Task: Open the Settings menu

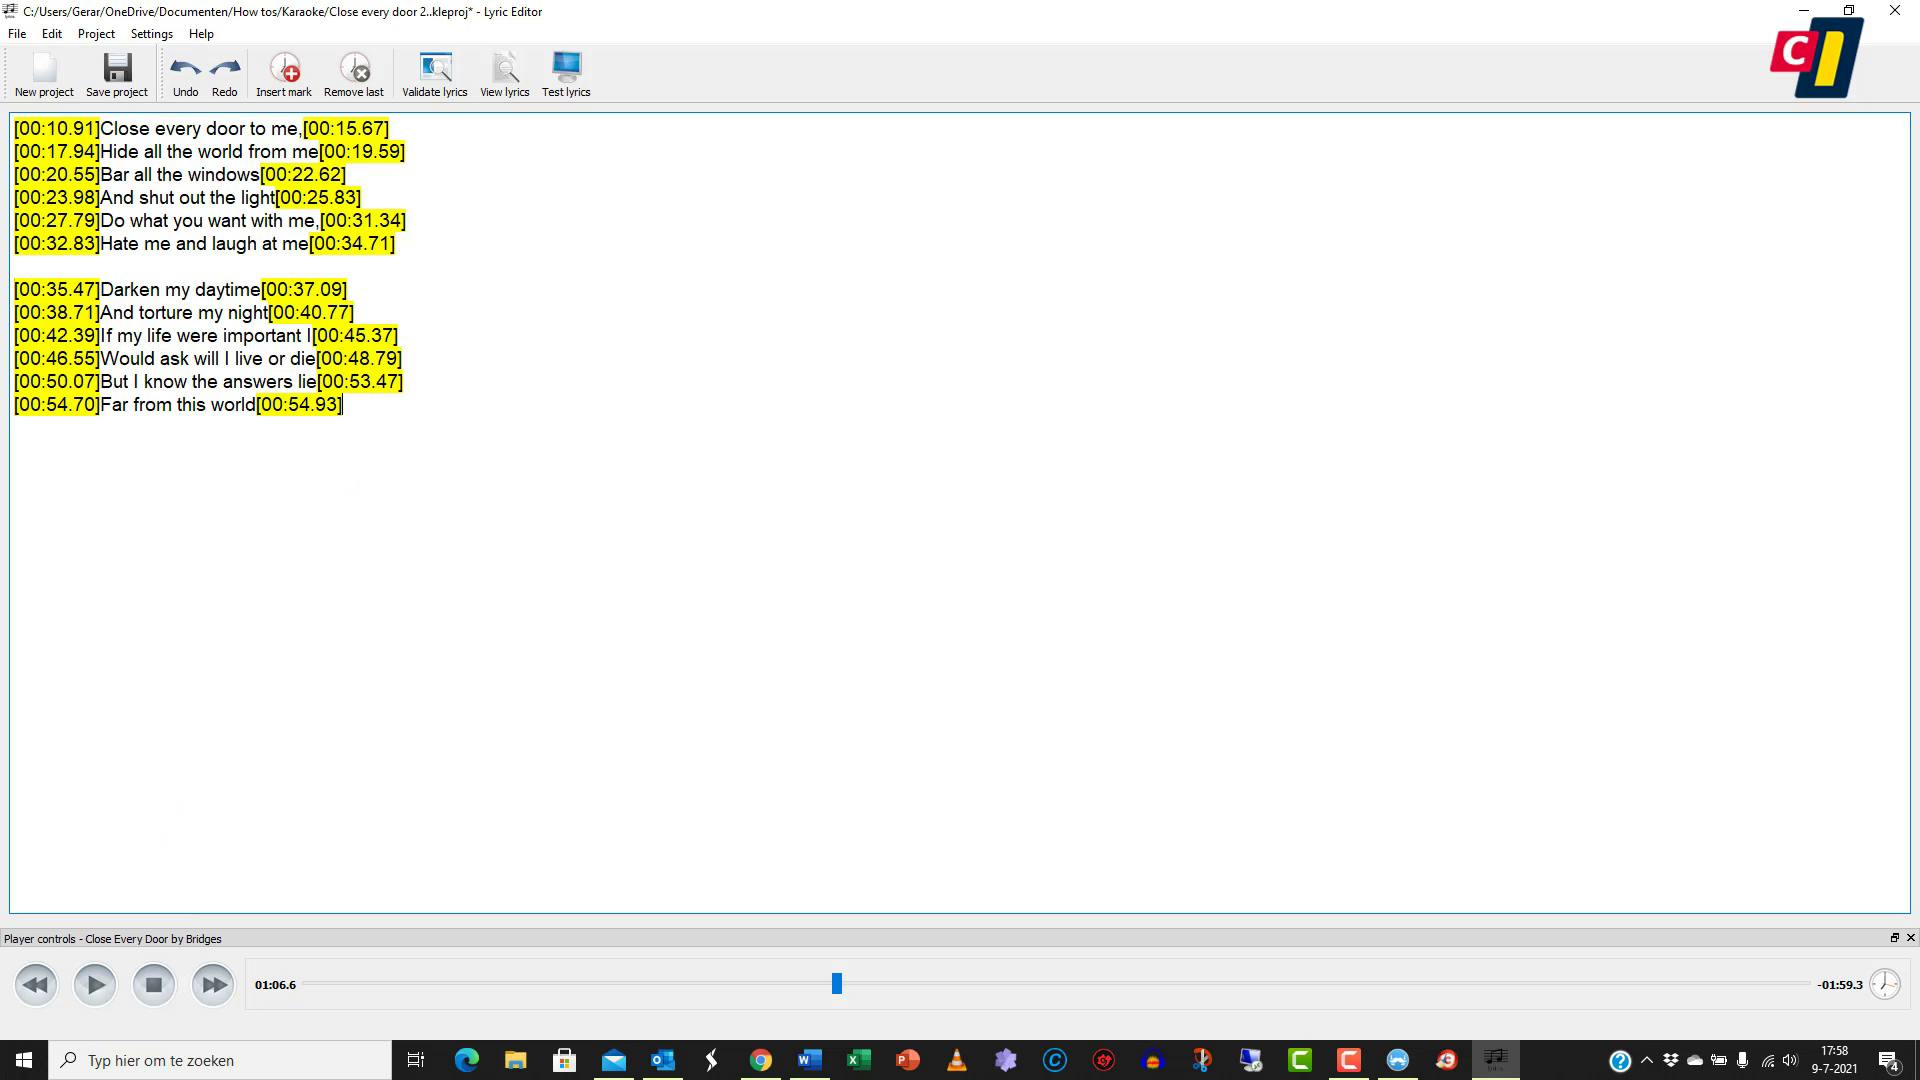Action: tap(151, 33)
